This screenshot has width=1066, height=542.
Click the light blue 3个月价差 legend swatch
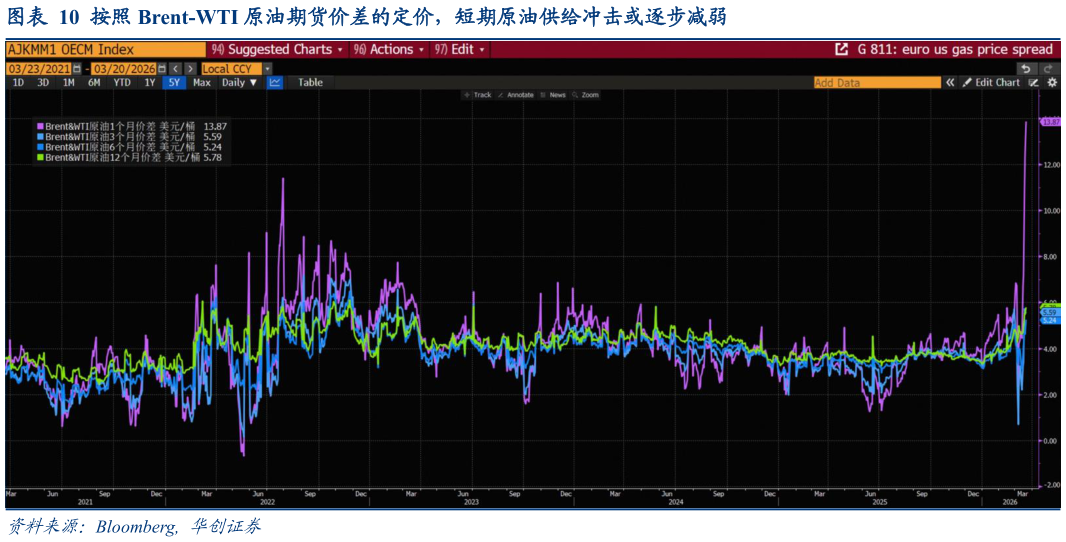point(40,136)
